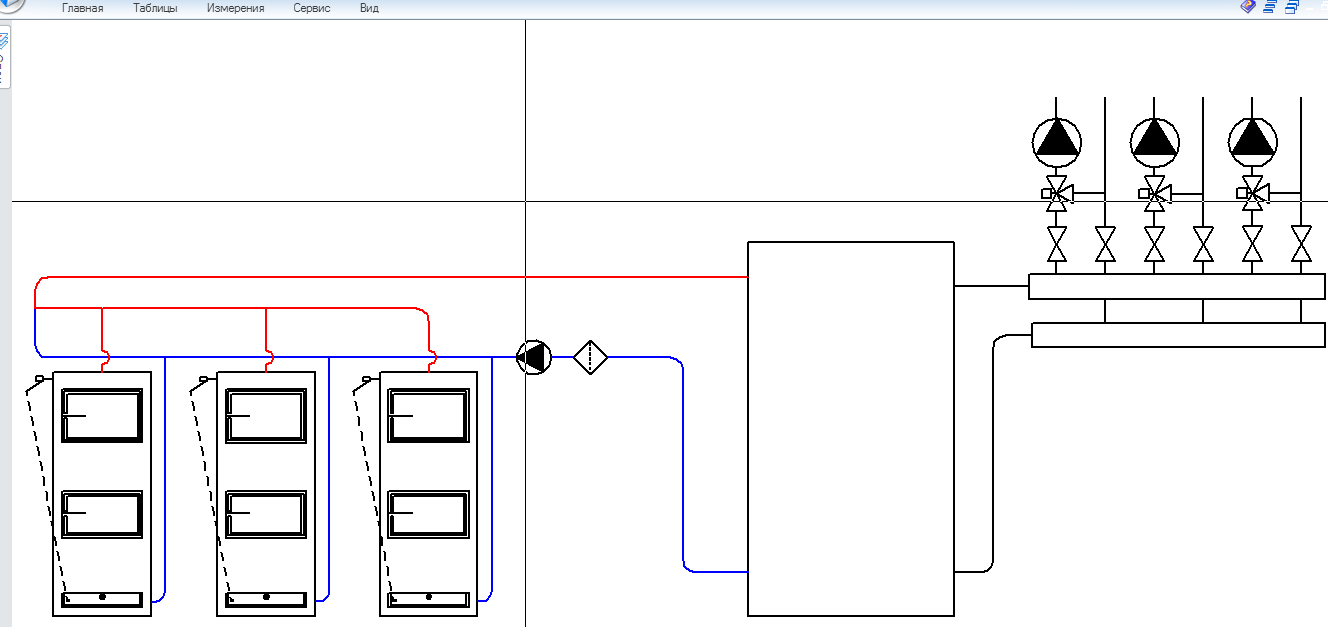Click the stacked-lines window arrangement icon
This screenshot has height=627, width=1328.
[x=1269, y=7]
